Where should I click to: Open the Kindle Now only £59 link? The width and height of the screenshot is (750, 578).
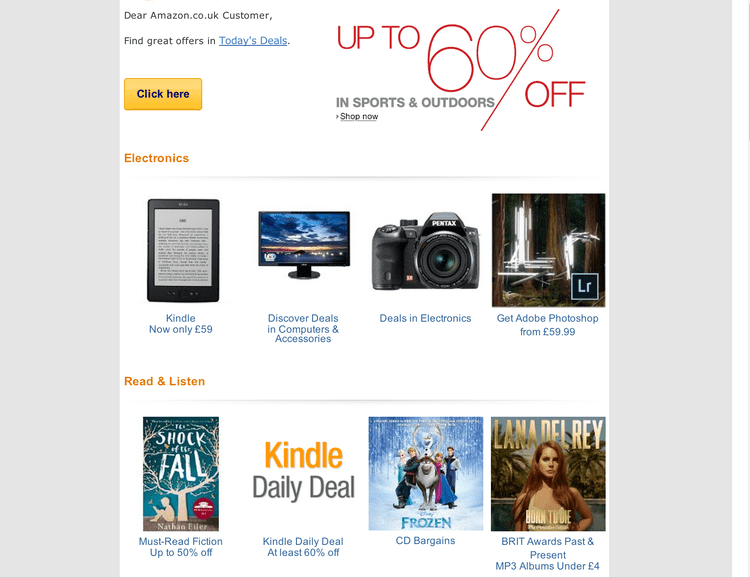(x=181, y=324)
